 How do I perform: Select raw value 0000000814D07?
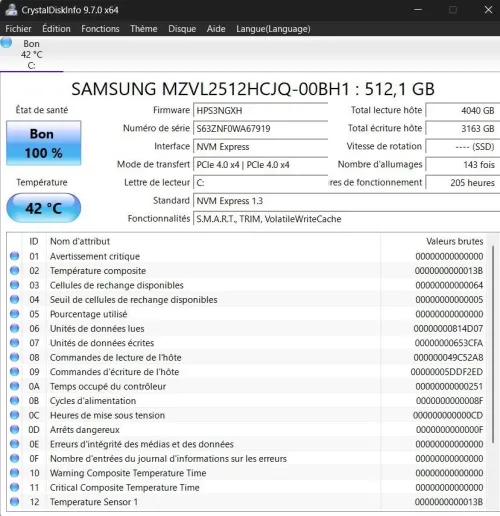(448, 329)
